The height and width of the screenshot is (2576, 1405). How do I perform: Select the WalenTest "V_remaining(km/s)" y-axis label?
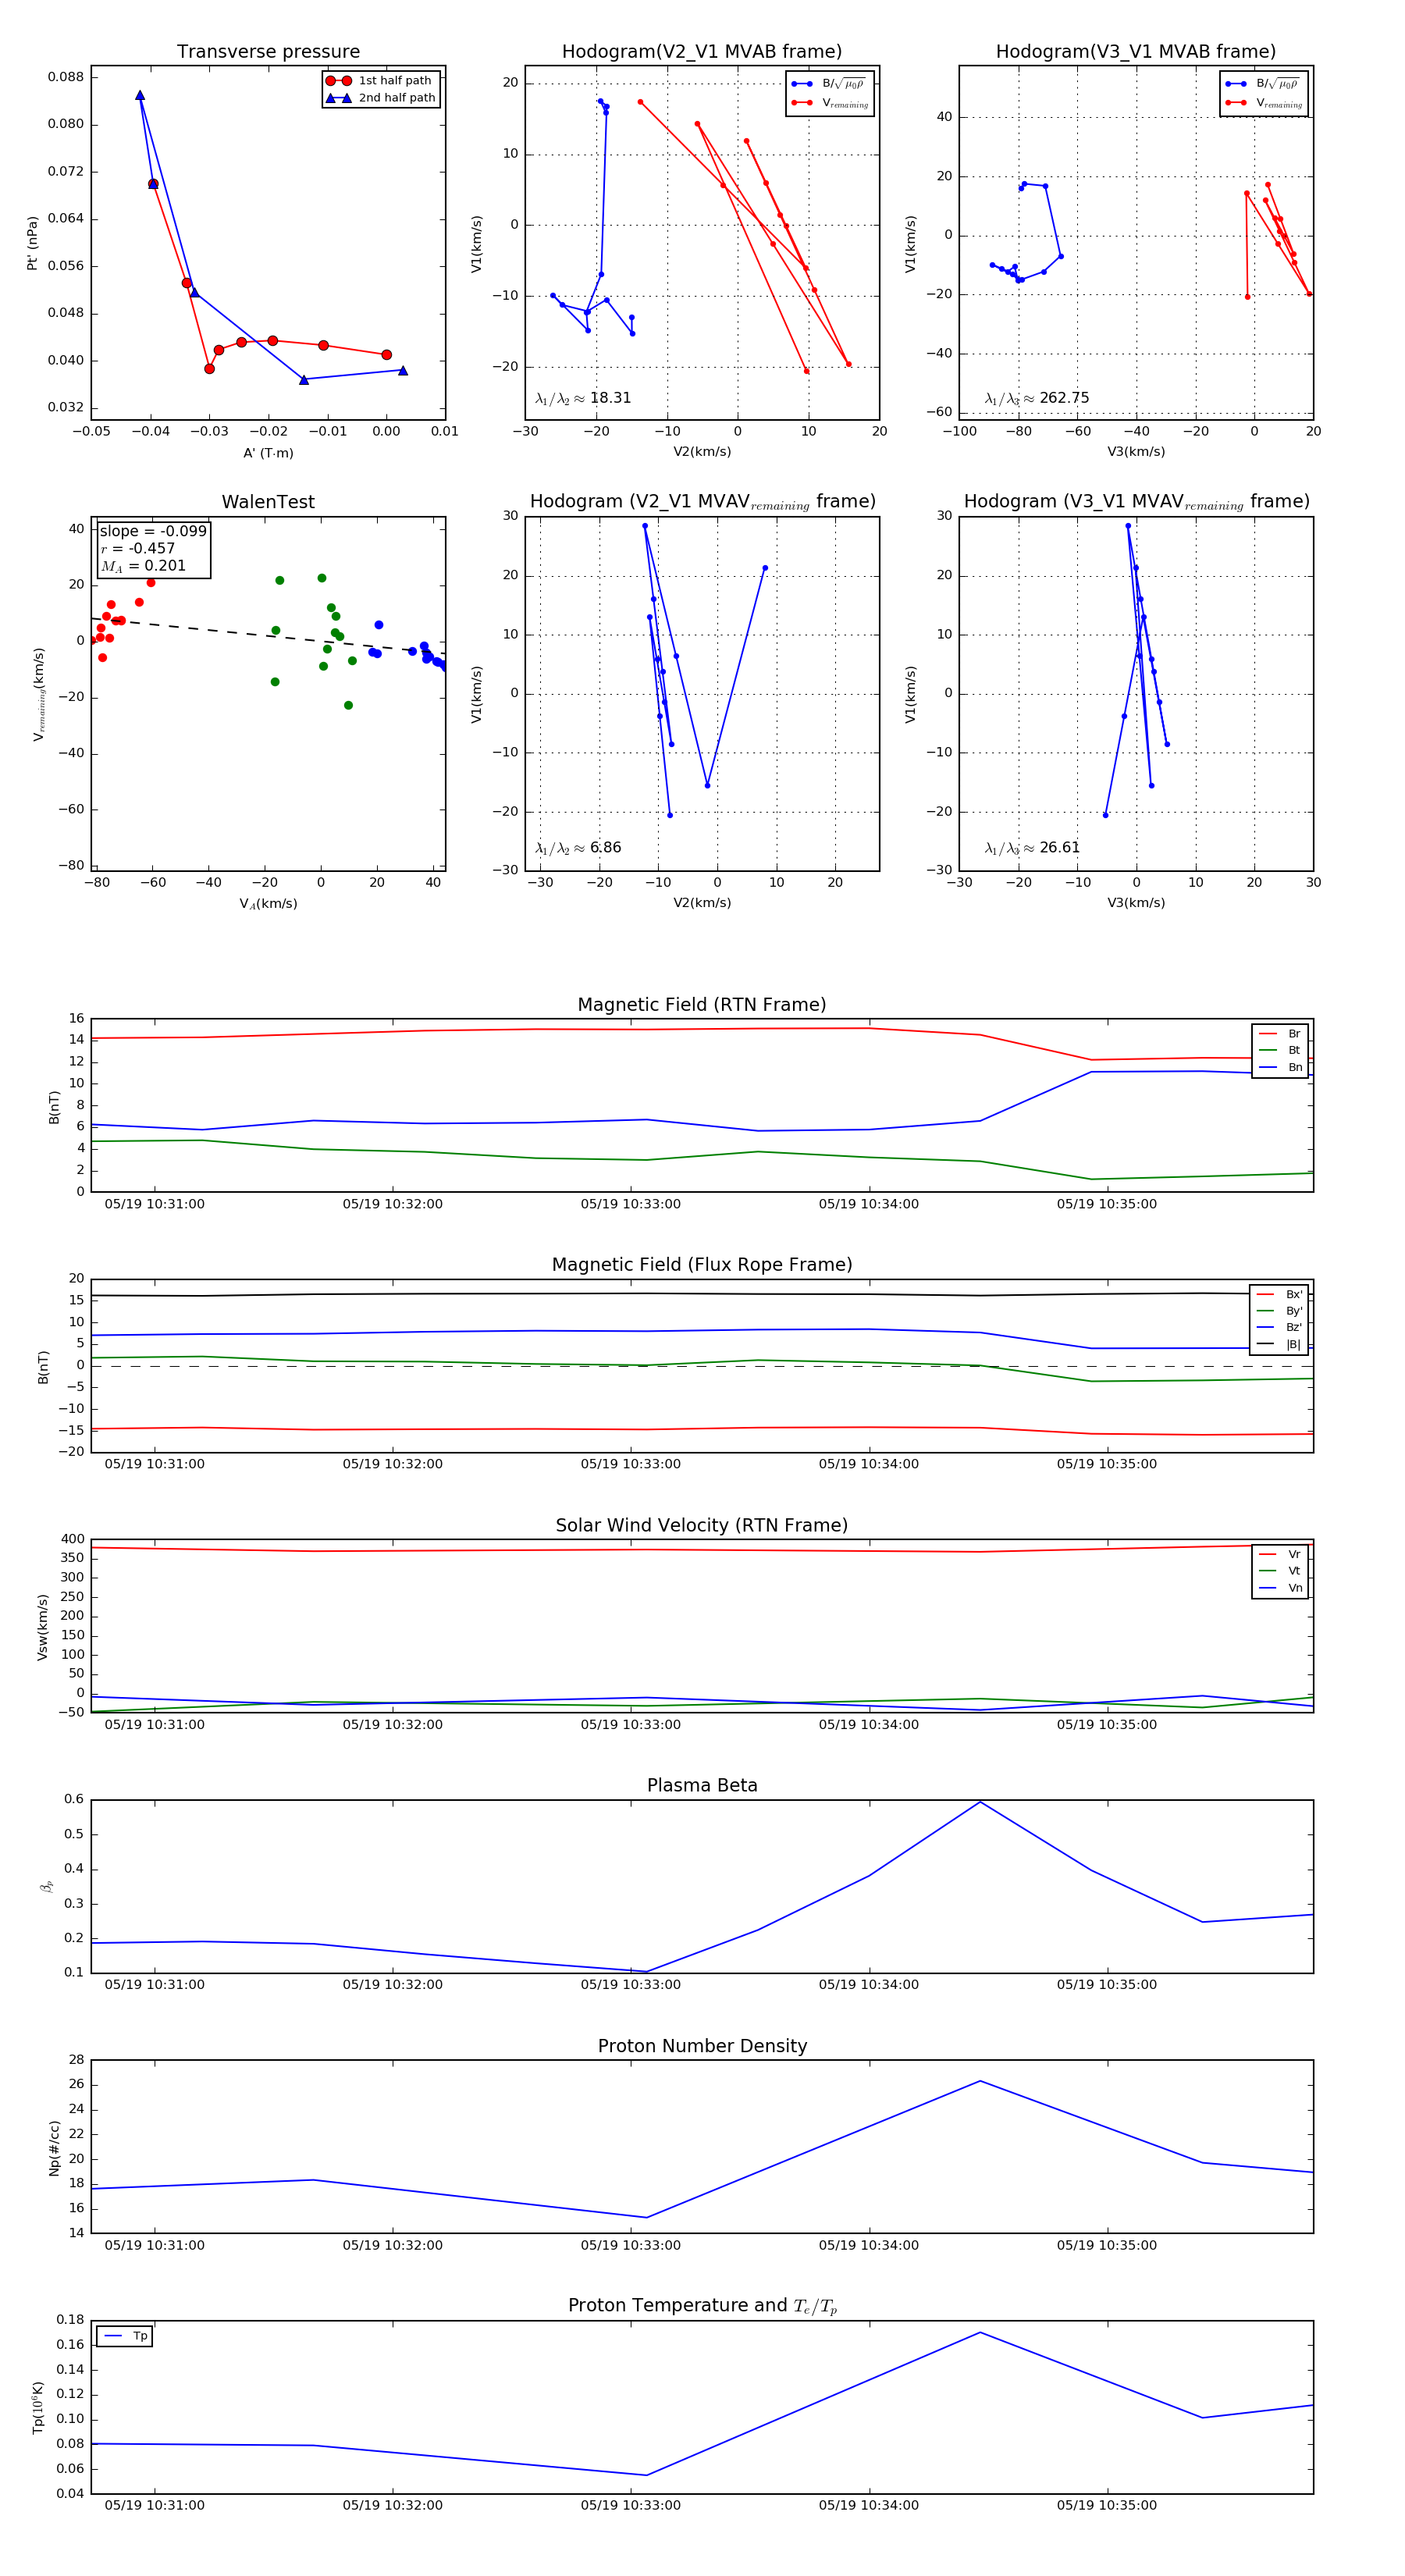tap(39, 694)
